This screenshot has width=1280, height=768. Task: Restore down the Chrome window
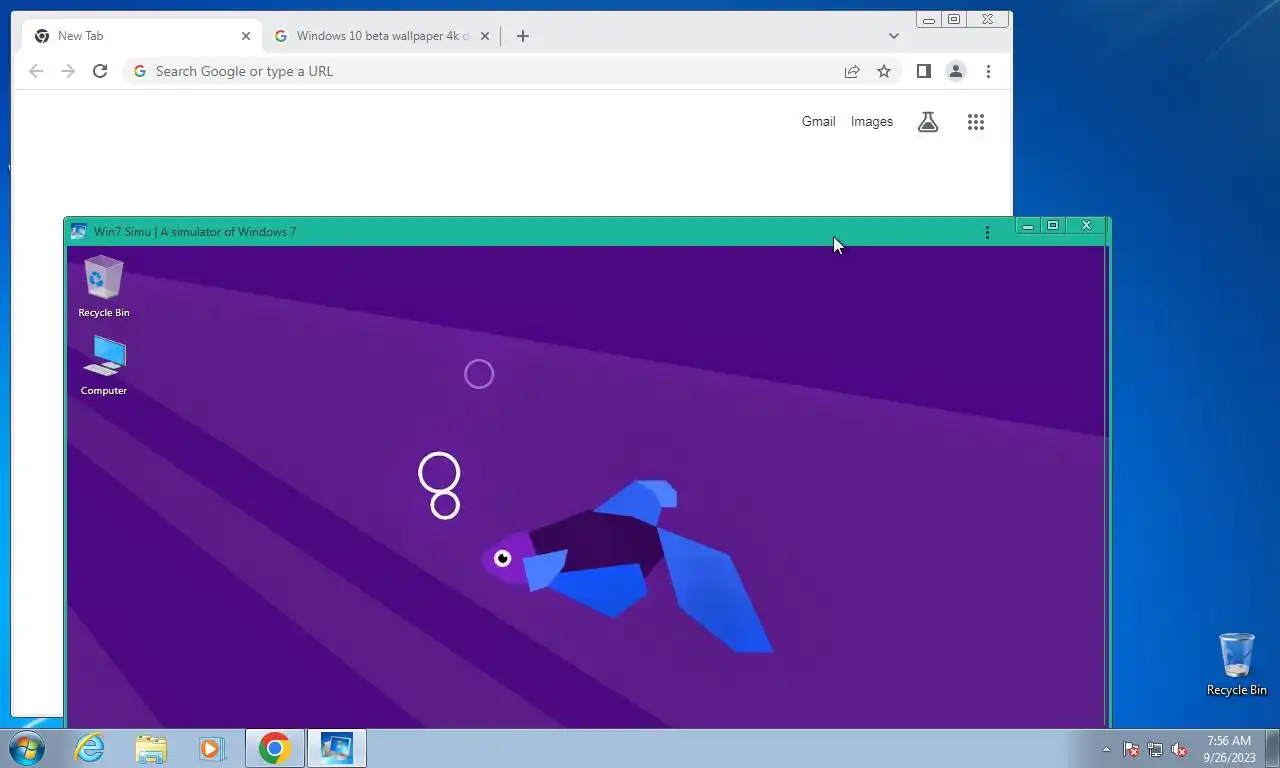(954, 20)
